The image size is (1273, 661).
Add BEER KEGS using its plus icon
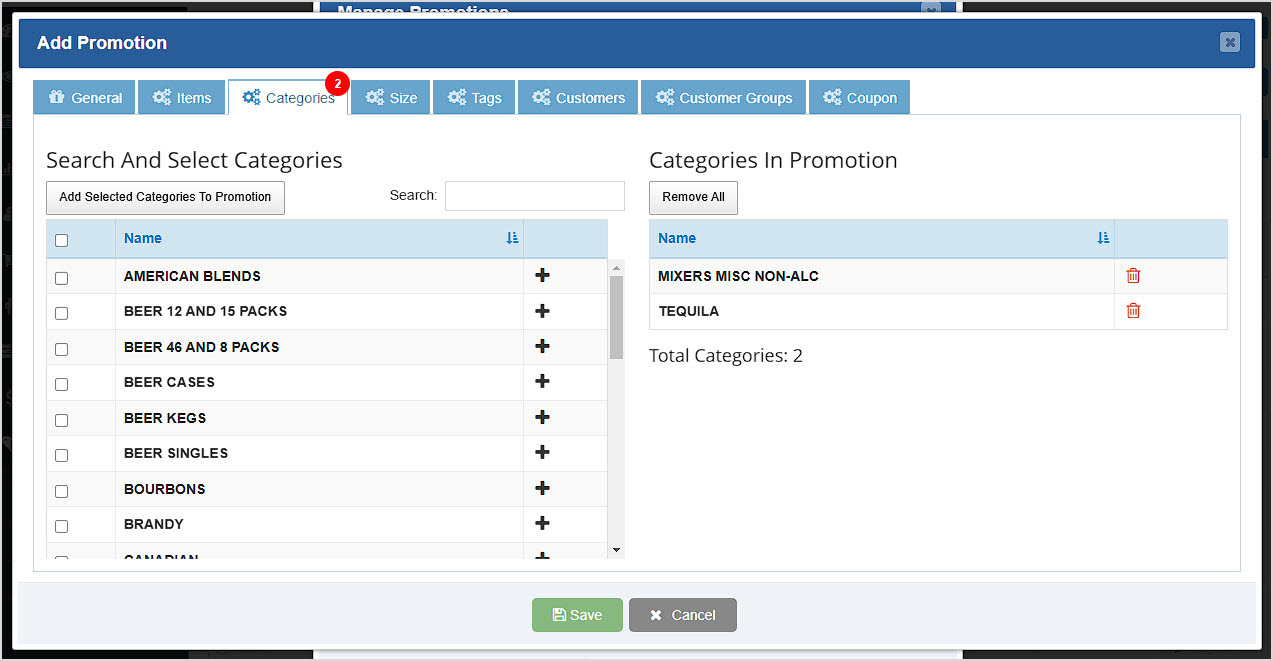541,416
